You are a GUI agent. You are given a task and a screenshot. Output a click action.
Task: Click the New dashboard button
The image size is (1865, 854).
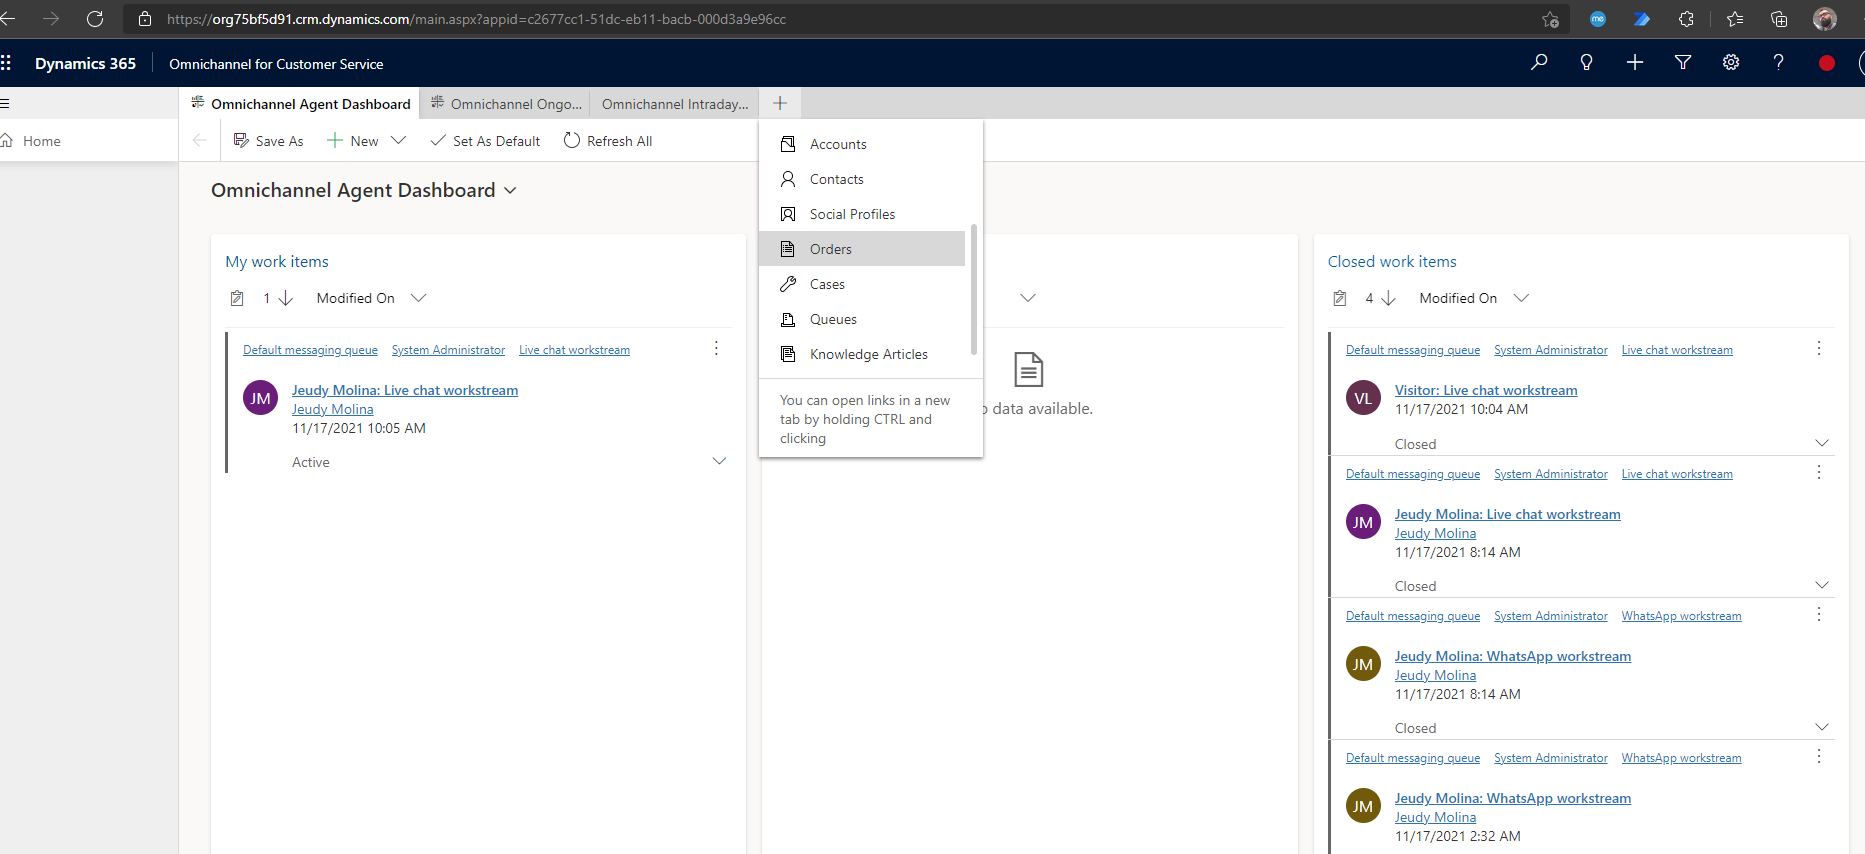(353, 141)
